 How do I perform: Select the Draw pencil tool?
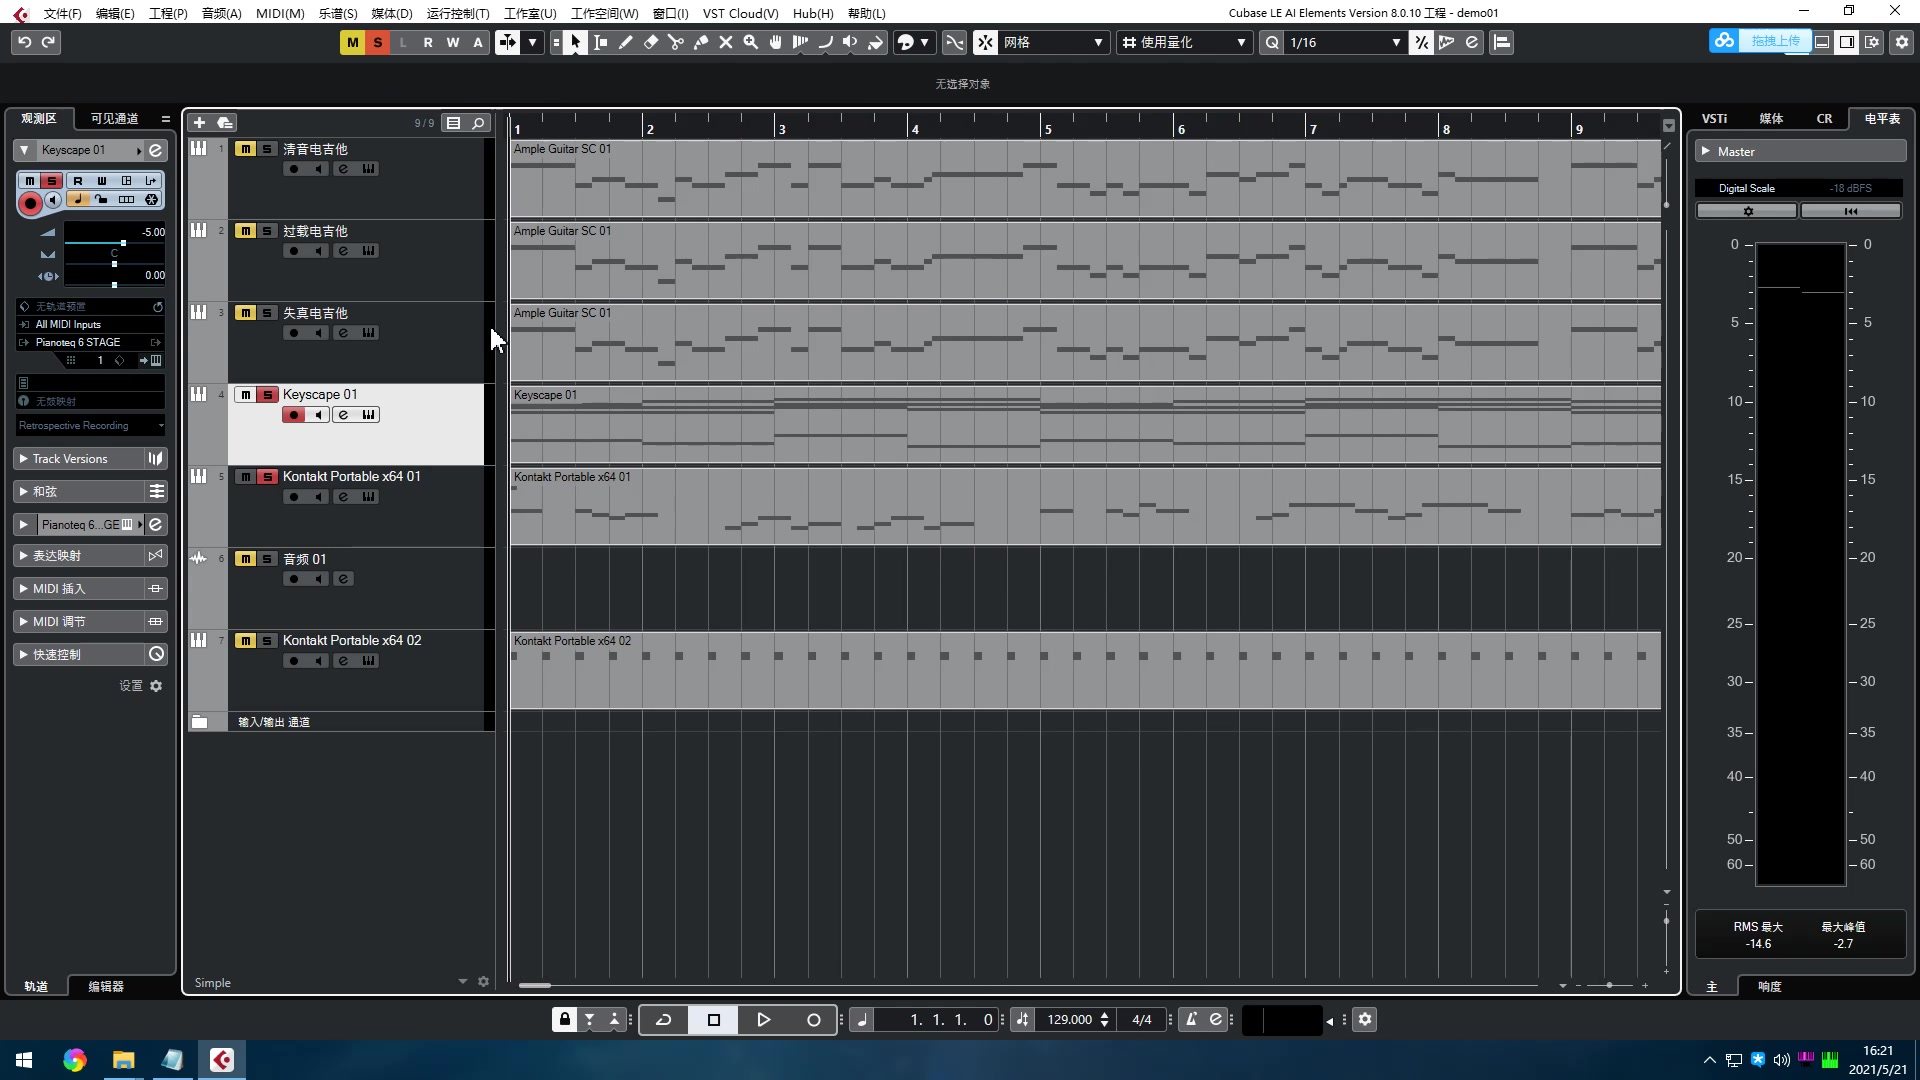(625, 42)
